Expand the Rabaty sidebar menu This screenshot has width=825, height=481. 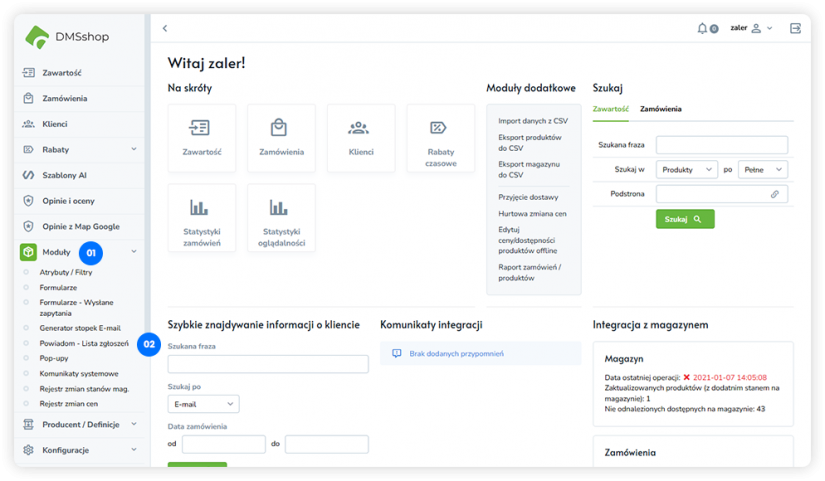(x=134, y=149)
